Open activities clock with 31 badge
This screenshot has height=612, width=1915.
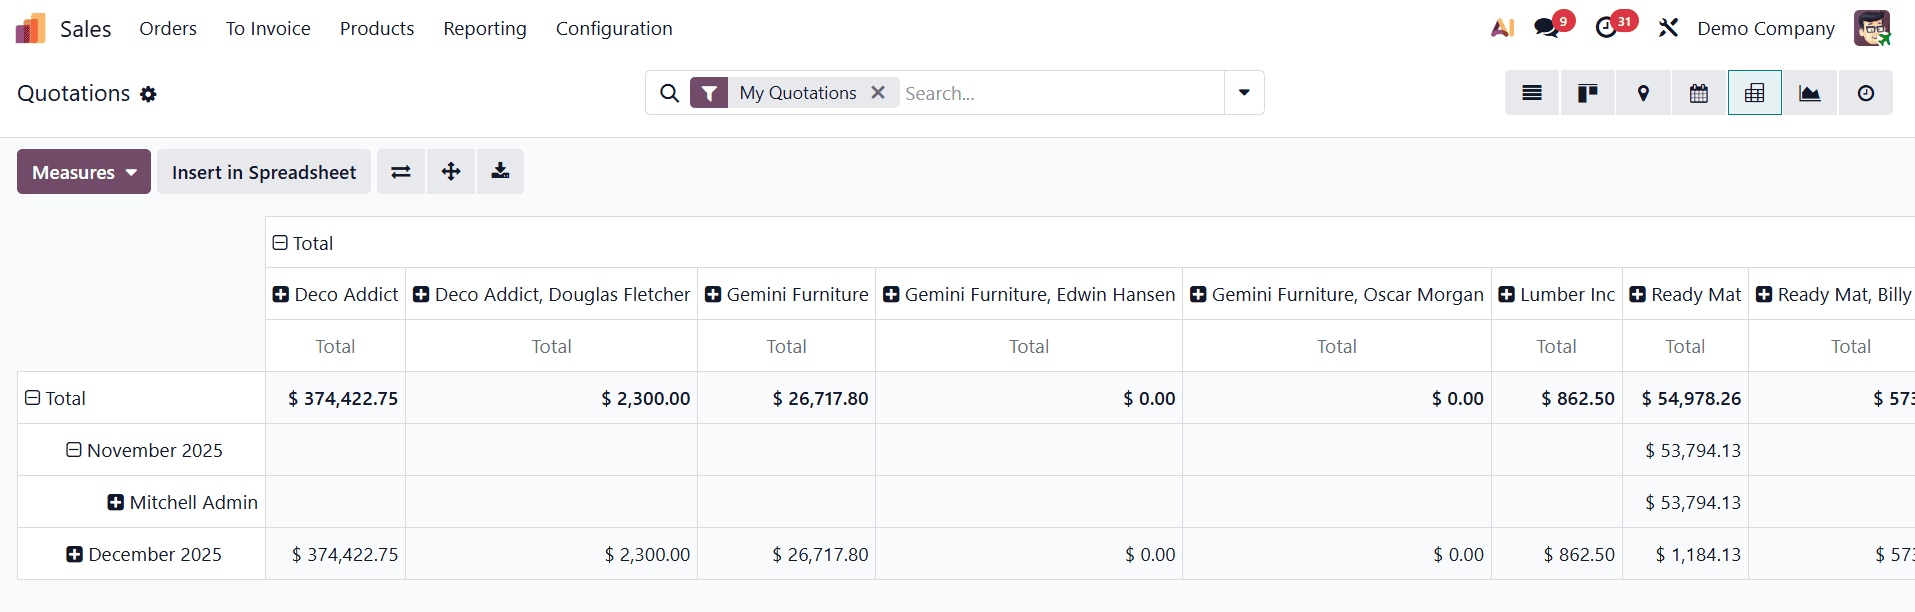pyautogui.click(x=1607, y=28)
